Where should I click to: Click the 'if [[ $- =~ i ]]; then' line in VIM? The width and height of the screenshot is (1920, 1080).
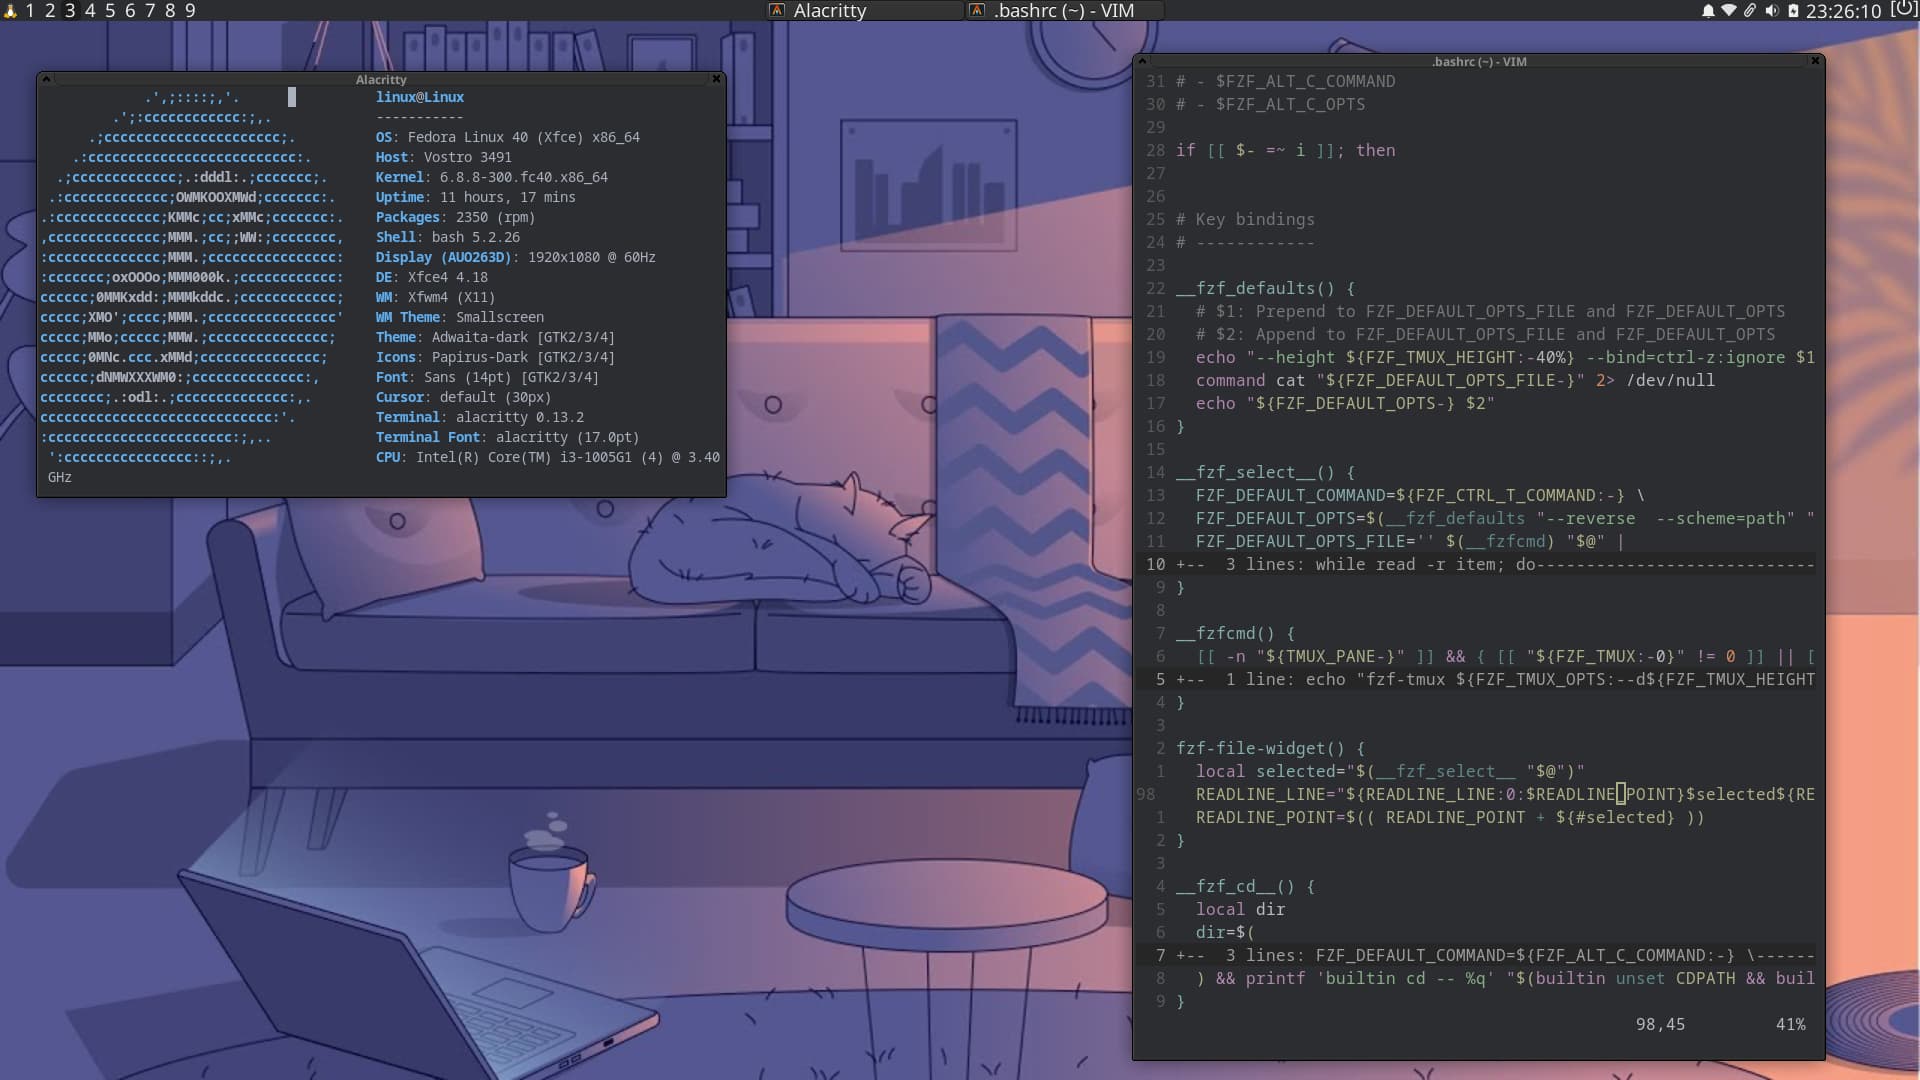click(x=1286, y=150)
